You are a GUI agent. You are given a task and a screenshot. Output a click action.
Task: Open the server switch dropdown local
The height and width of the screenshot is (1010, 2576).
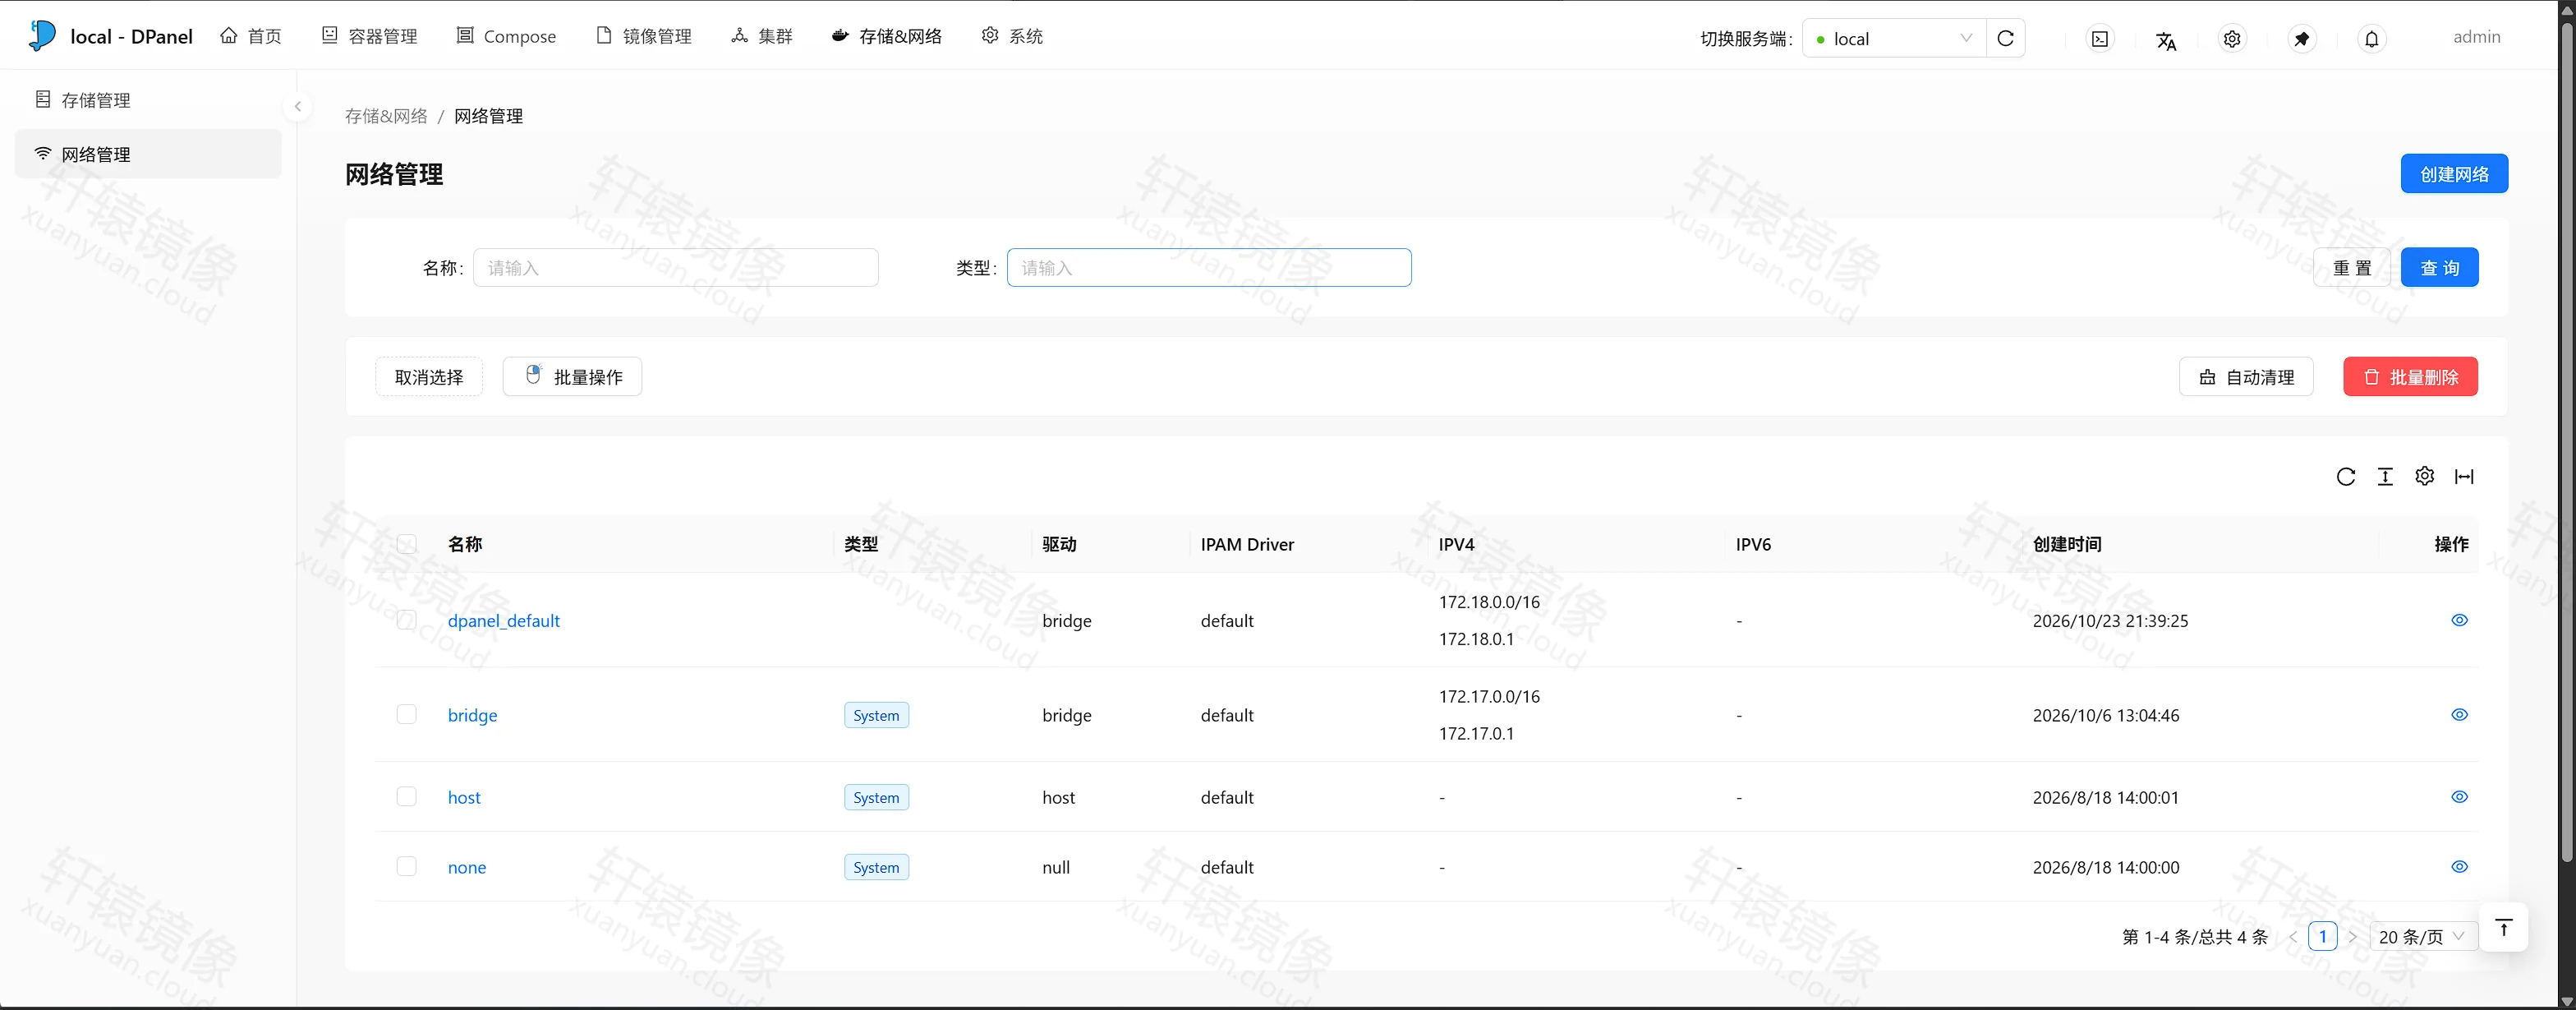(x=1894, y=38)
